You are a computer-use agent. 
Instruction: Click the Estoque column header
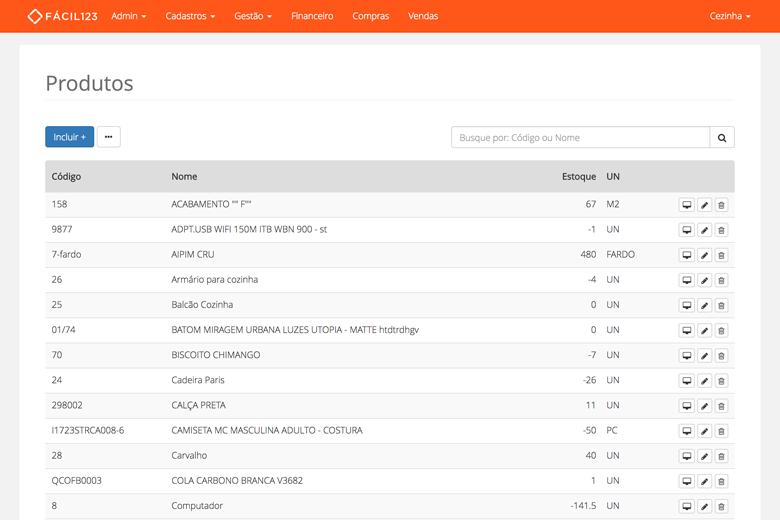pyautogui.click(x=579, y=176)
